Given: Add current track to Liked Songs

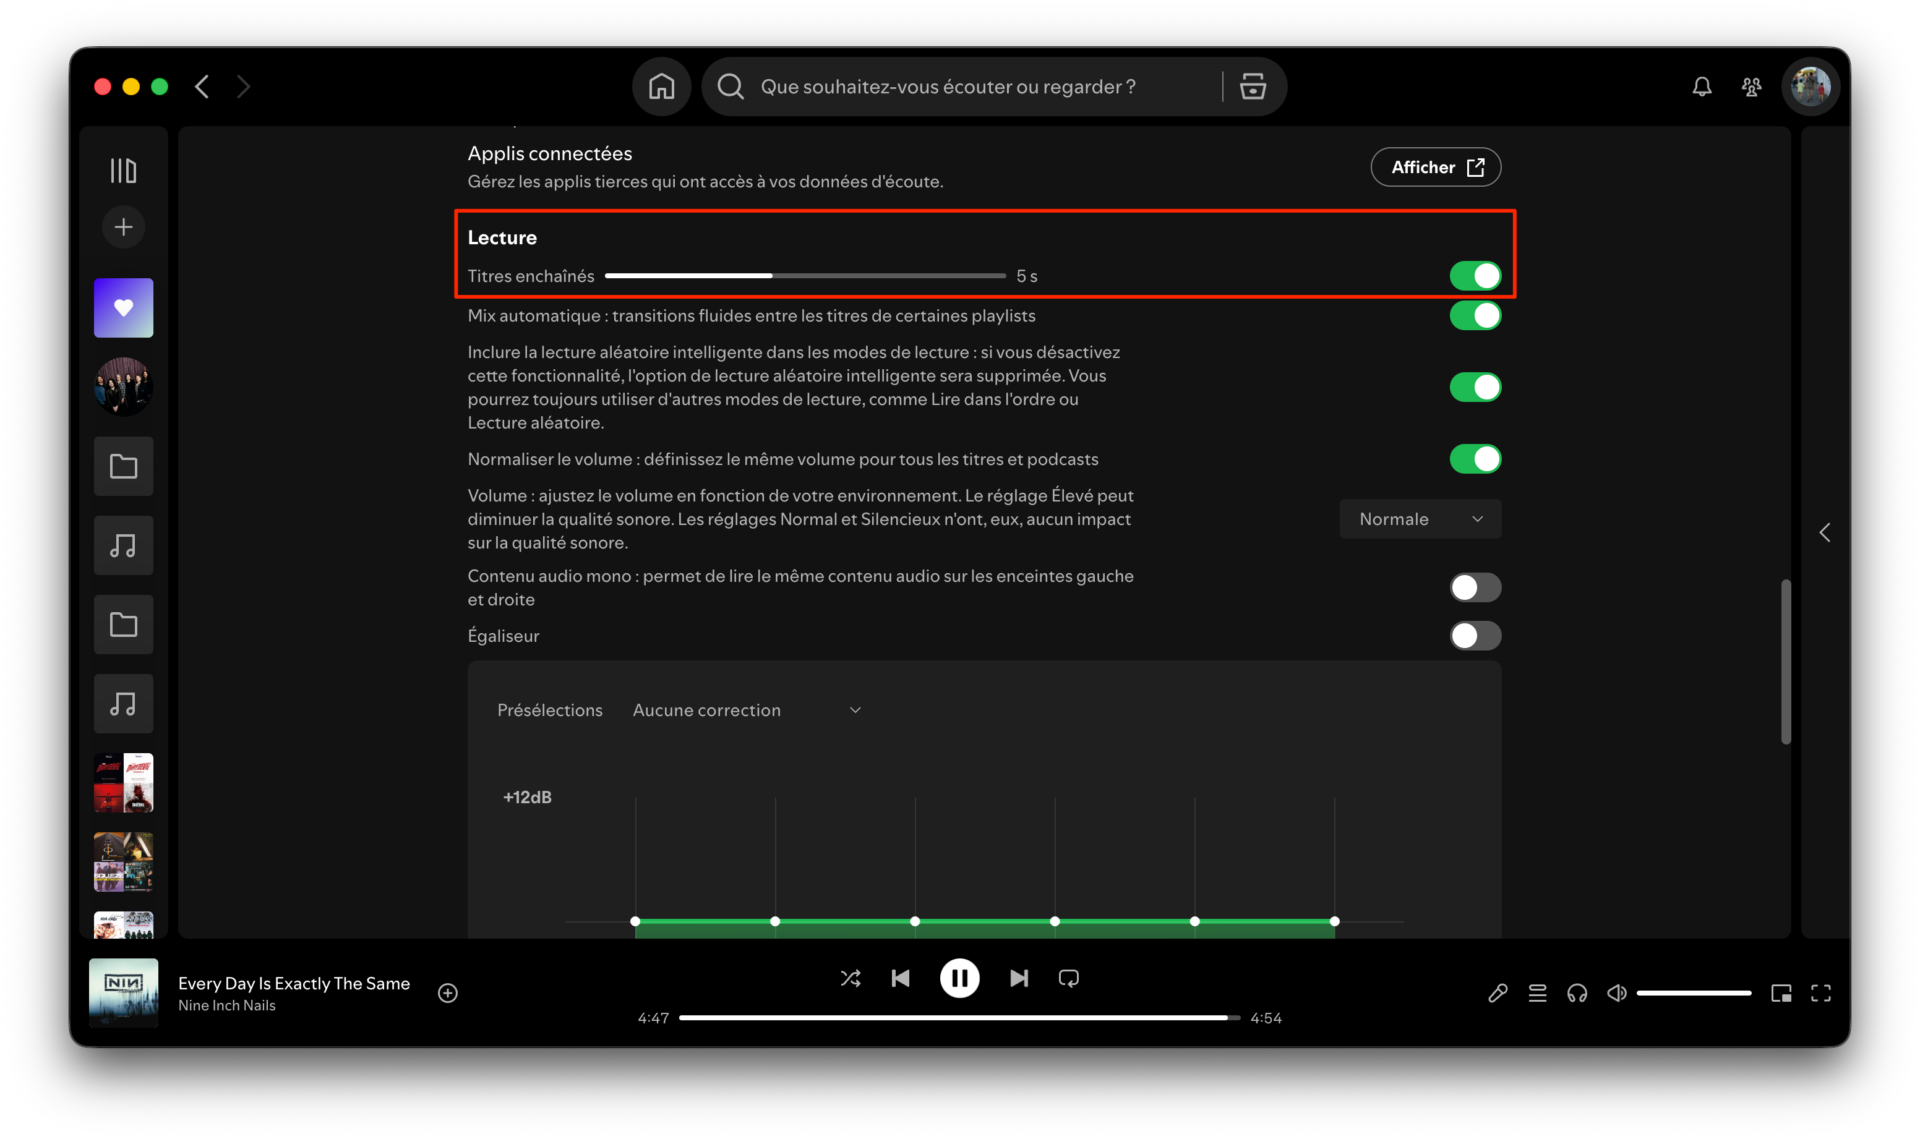Looking at the screenshot, I should point(448,993).
